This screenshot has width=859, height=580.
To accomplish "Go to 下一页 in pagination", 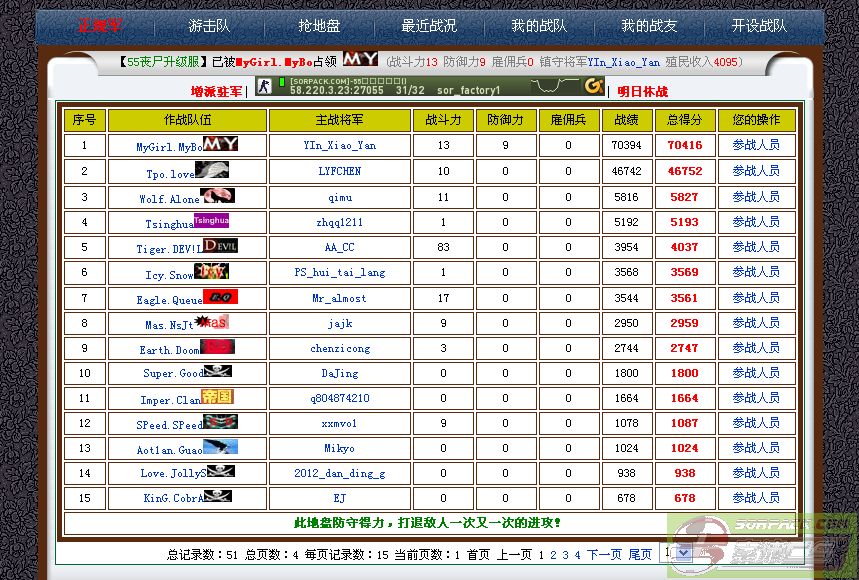I will pos(604,555).
